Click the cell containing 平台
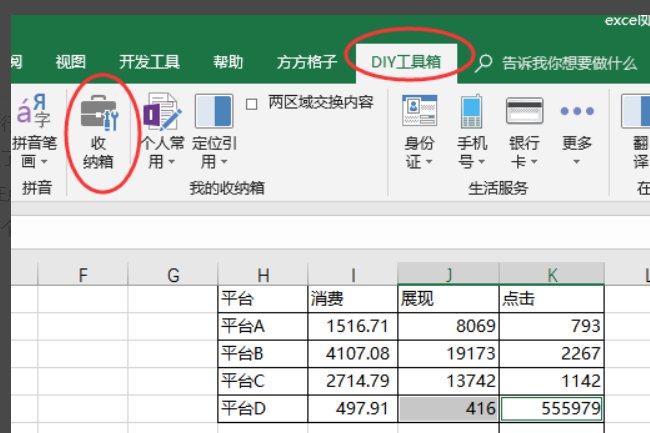650x433 pixels. coord(263,299)
